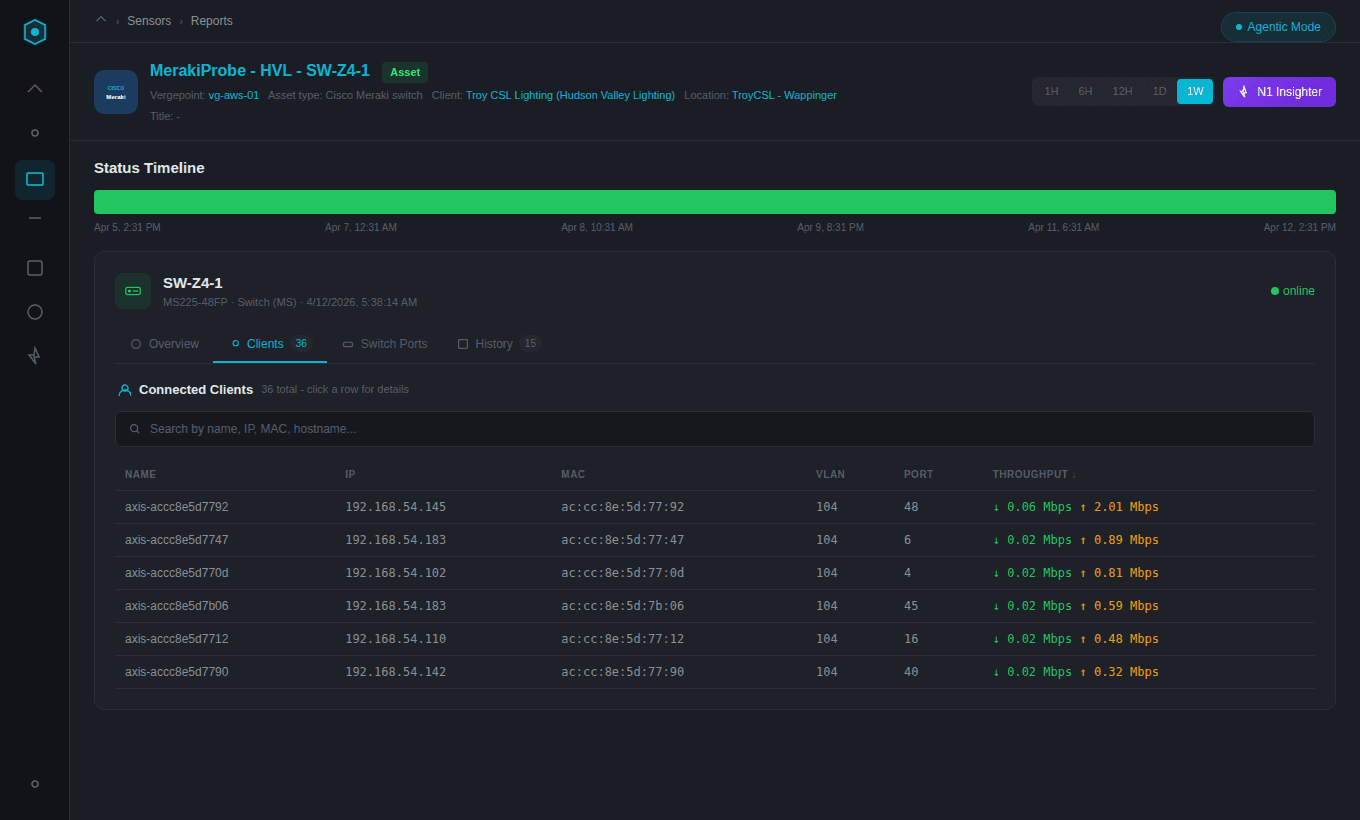Switch to the Clients tab
Screen dimensions: 1360x820
click(270, 344)
